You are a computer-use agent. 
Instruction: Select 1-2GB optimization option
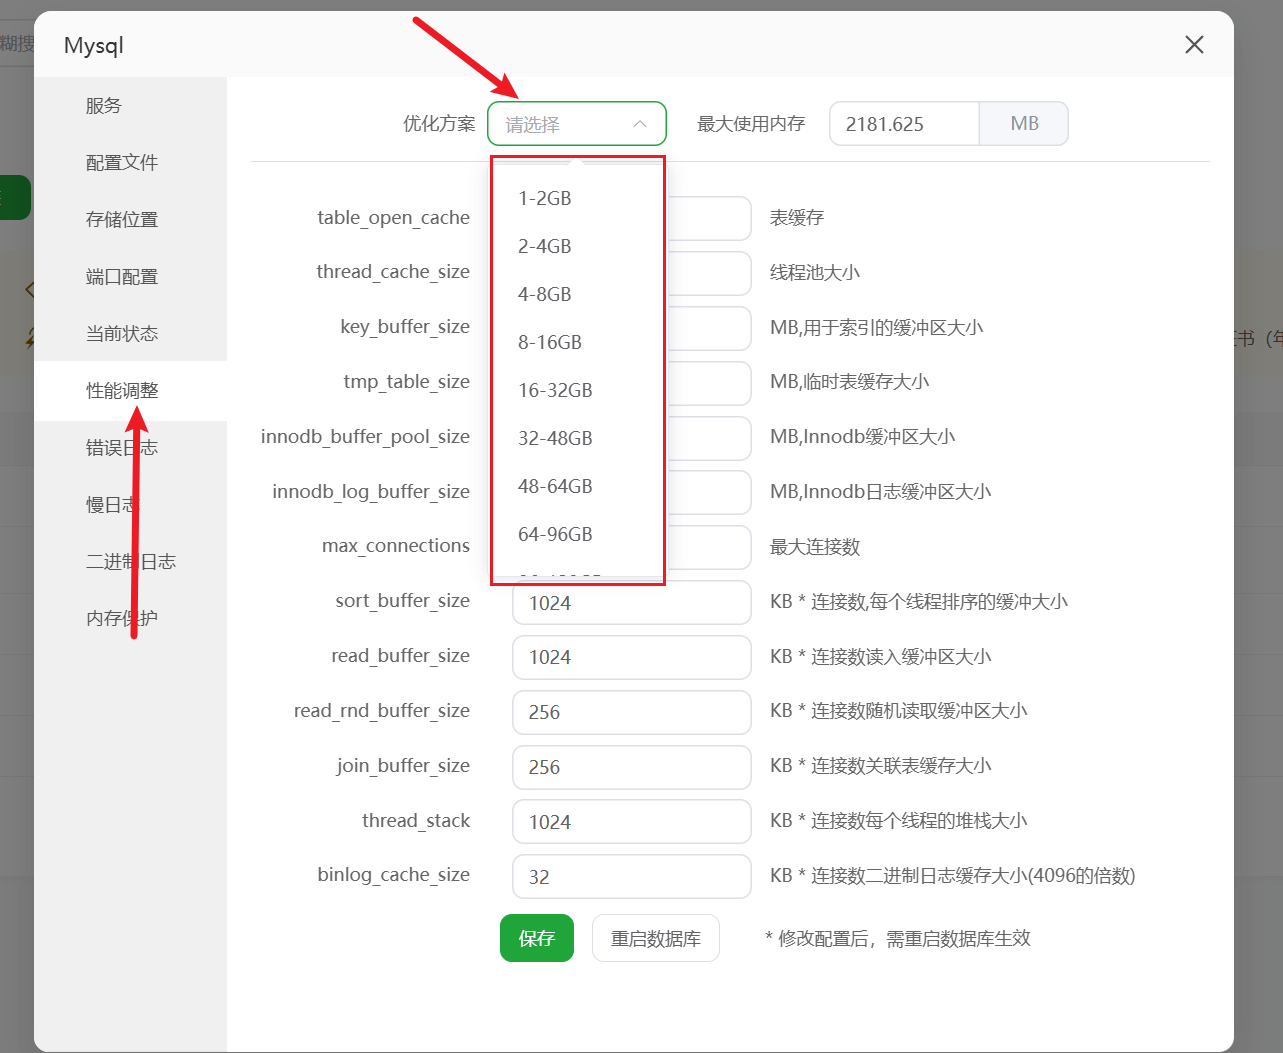click(545, 198)
